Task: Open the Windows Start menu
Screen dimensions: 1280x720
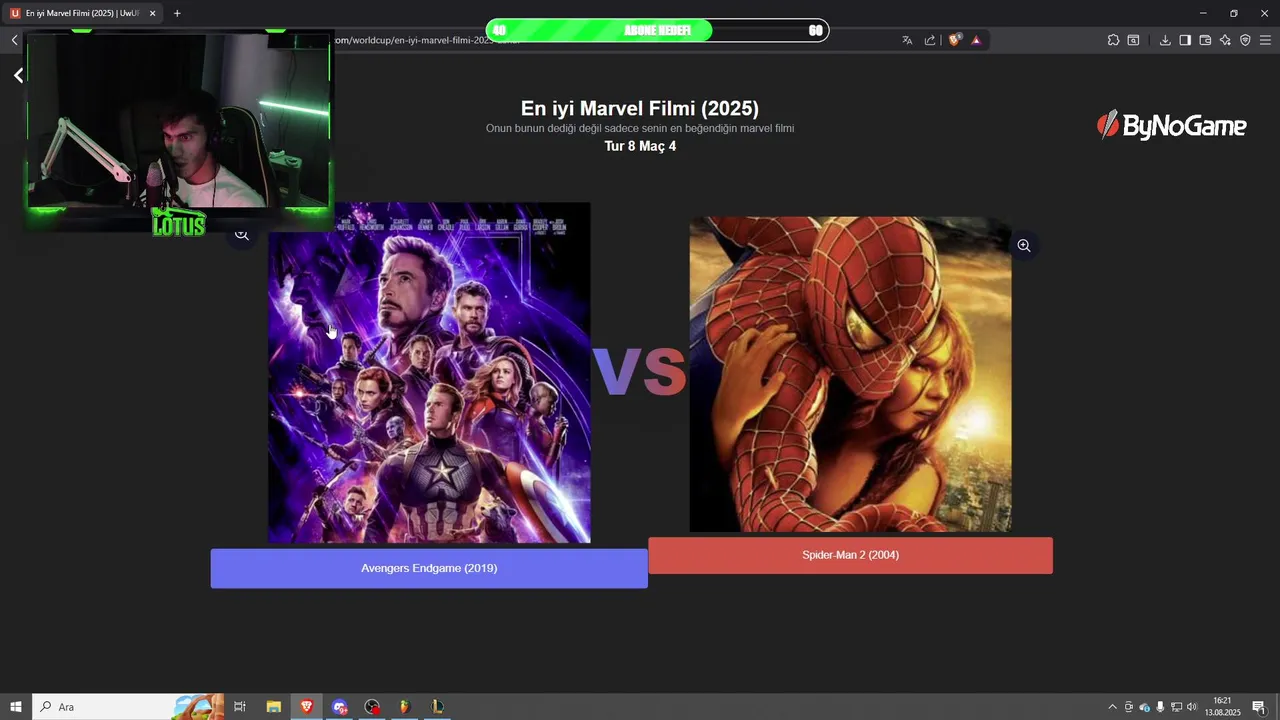Action: coord(15,707)
